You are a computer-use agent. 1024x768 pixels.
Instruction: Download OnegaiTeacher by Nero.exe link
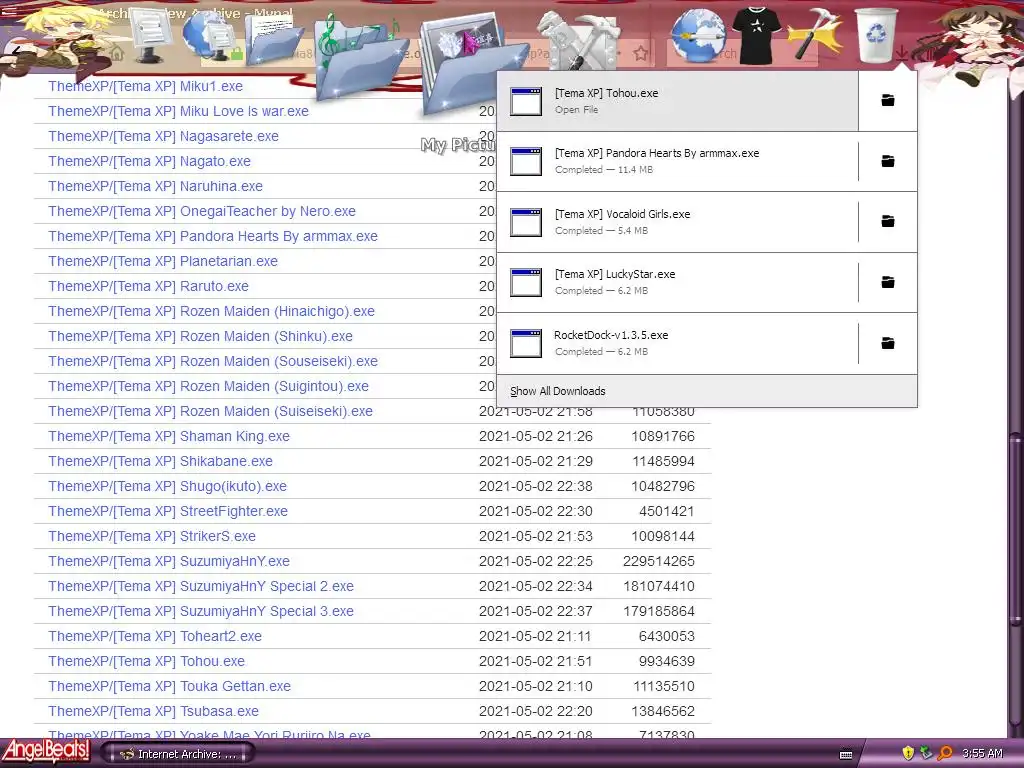point(202,211)
